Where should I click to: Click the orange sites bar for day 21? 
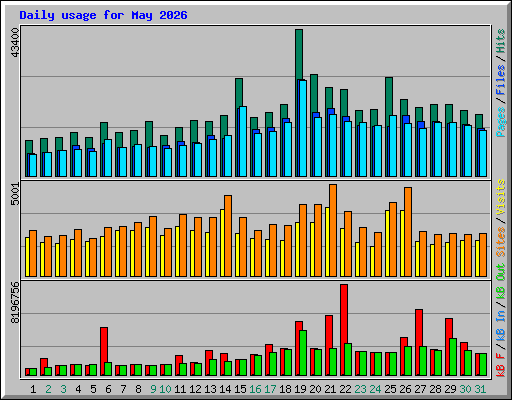tap(333, 230)
